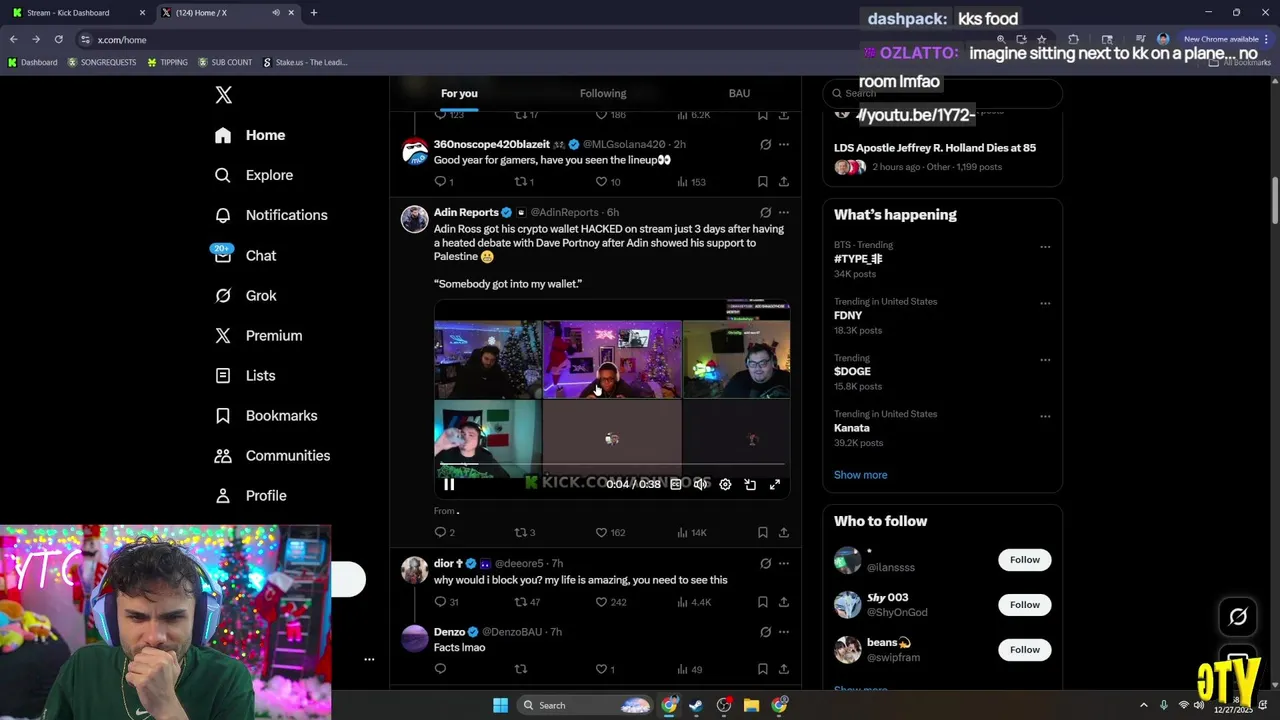
Task: Reload the current page
Action: pos(58,39)
